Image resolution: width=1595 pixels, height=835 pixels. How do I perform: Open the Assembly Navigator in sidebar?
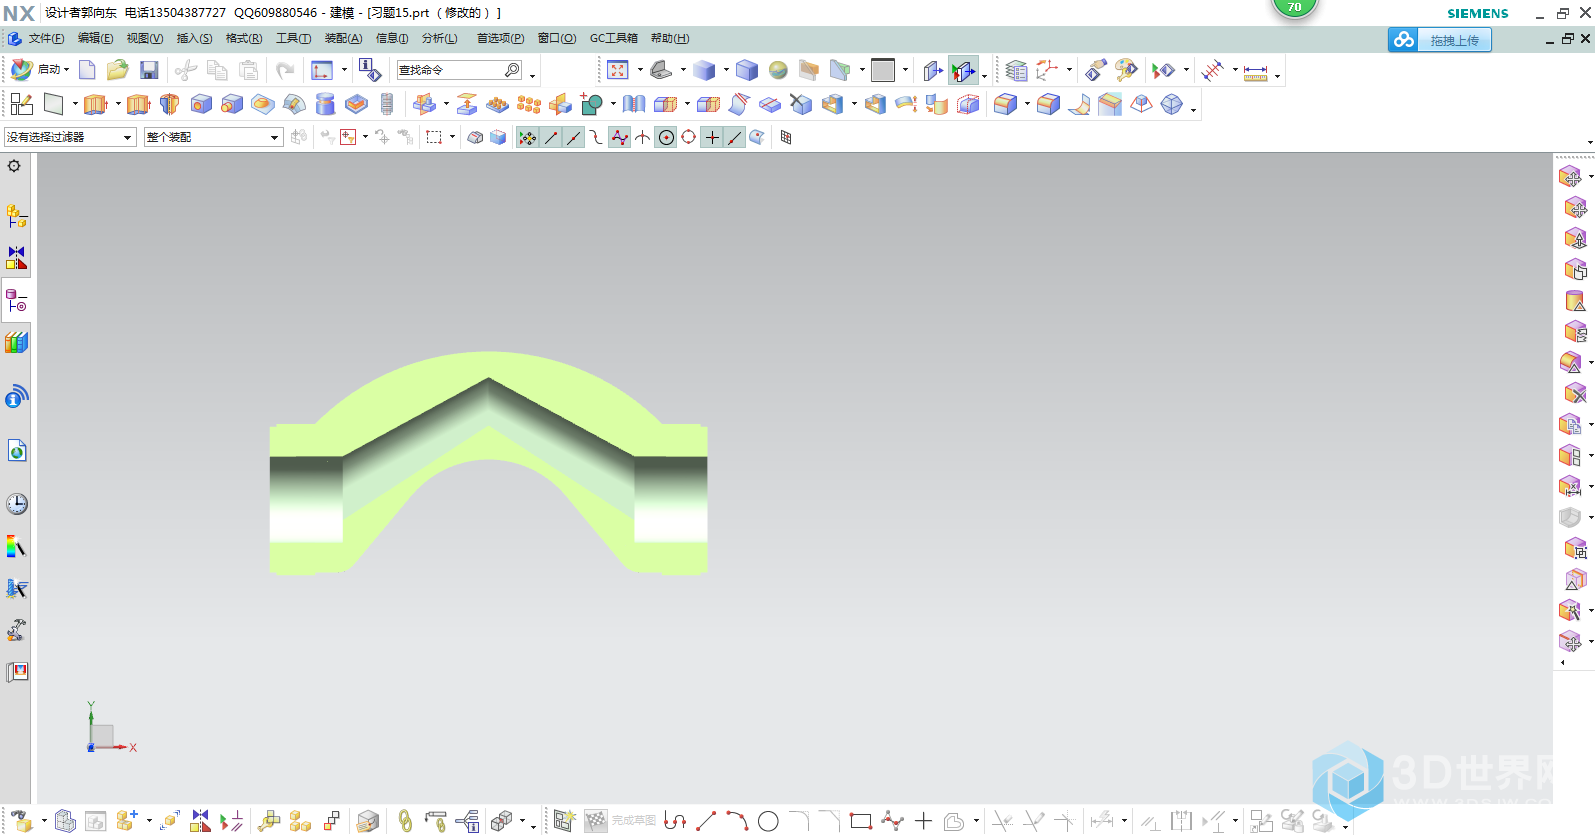click(16, 216)
